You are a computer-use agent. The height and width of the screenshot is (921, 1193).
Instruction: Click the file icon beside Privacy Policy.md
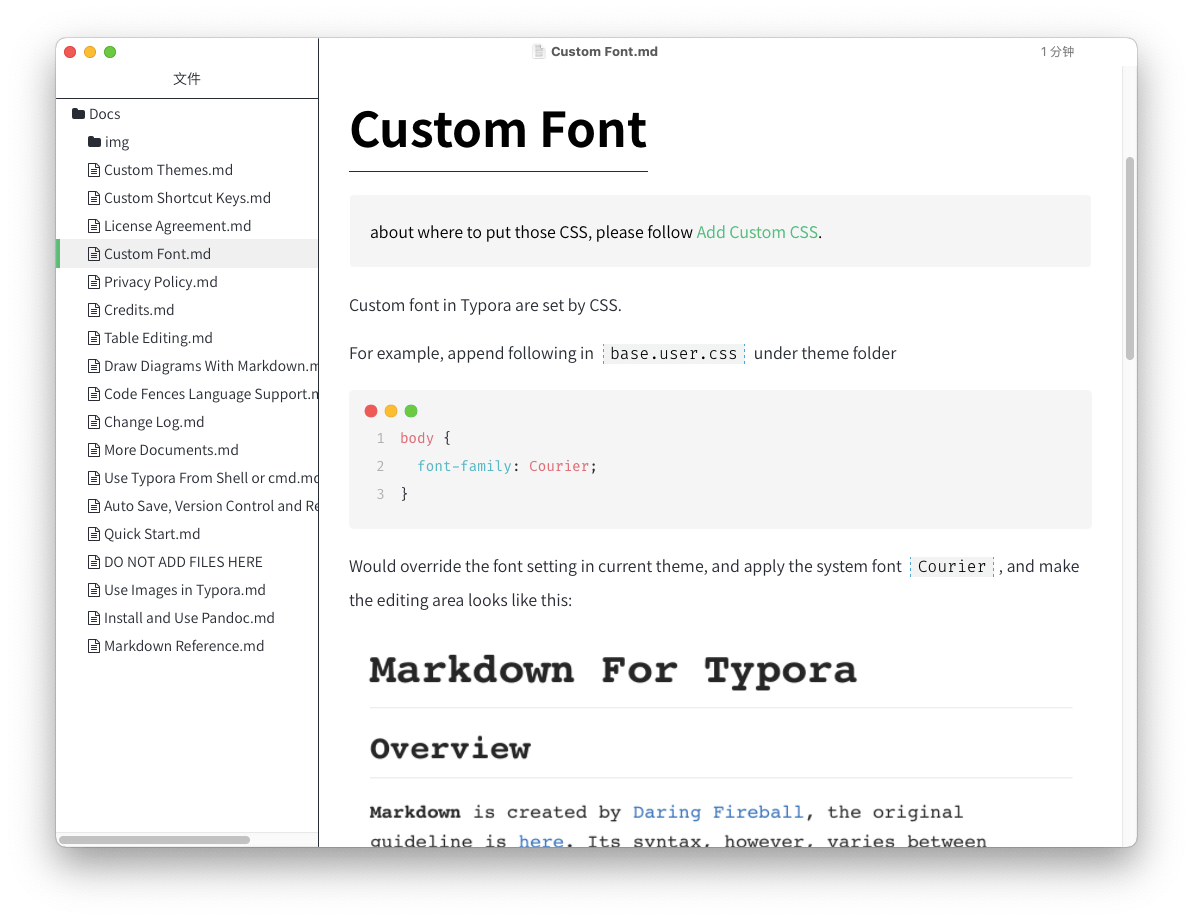pos(94,282)
